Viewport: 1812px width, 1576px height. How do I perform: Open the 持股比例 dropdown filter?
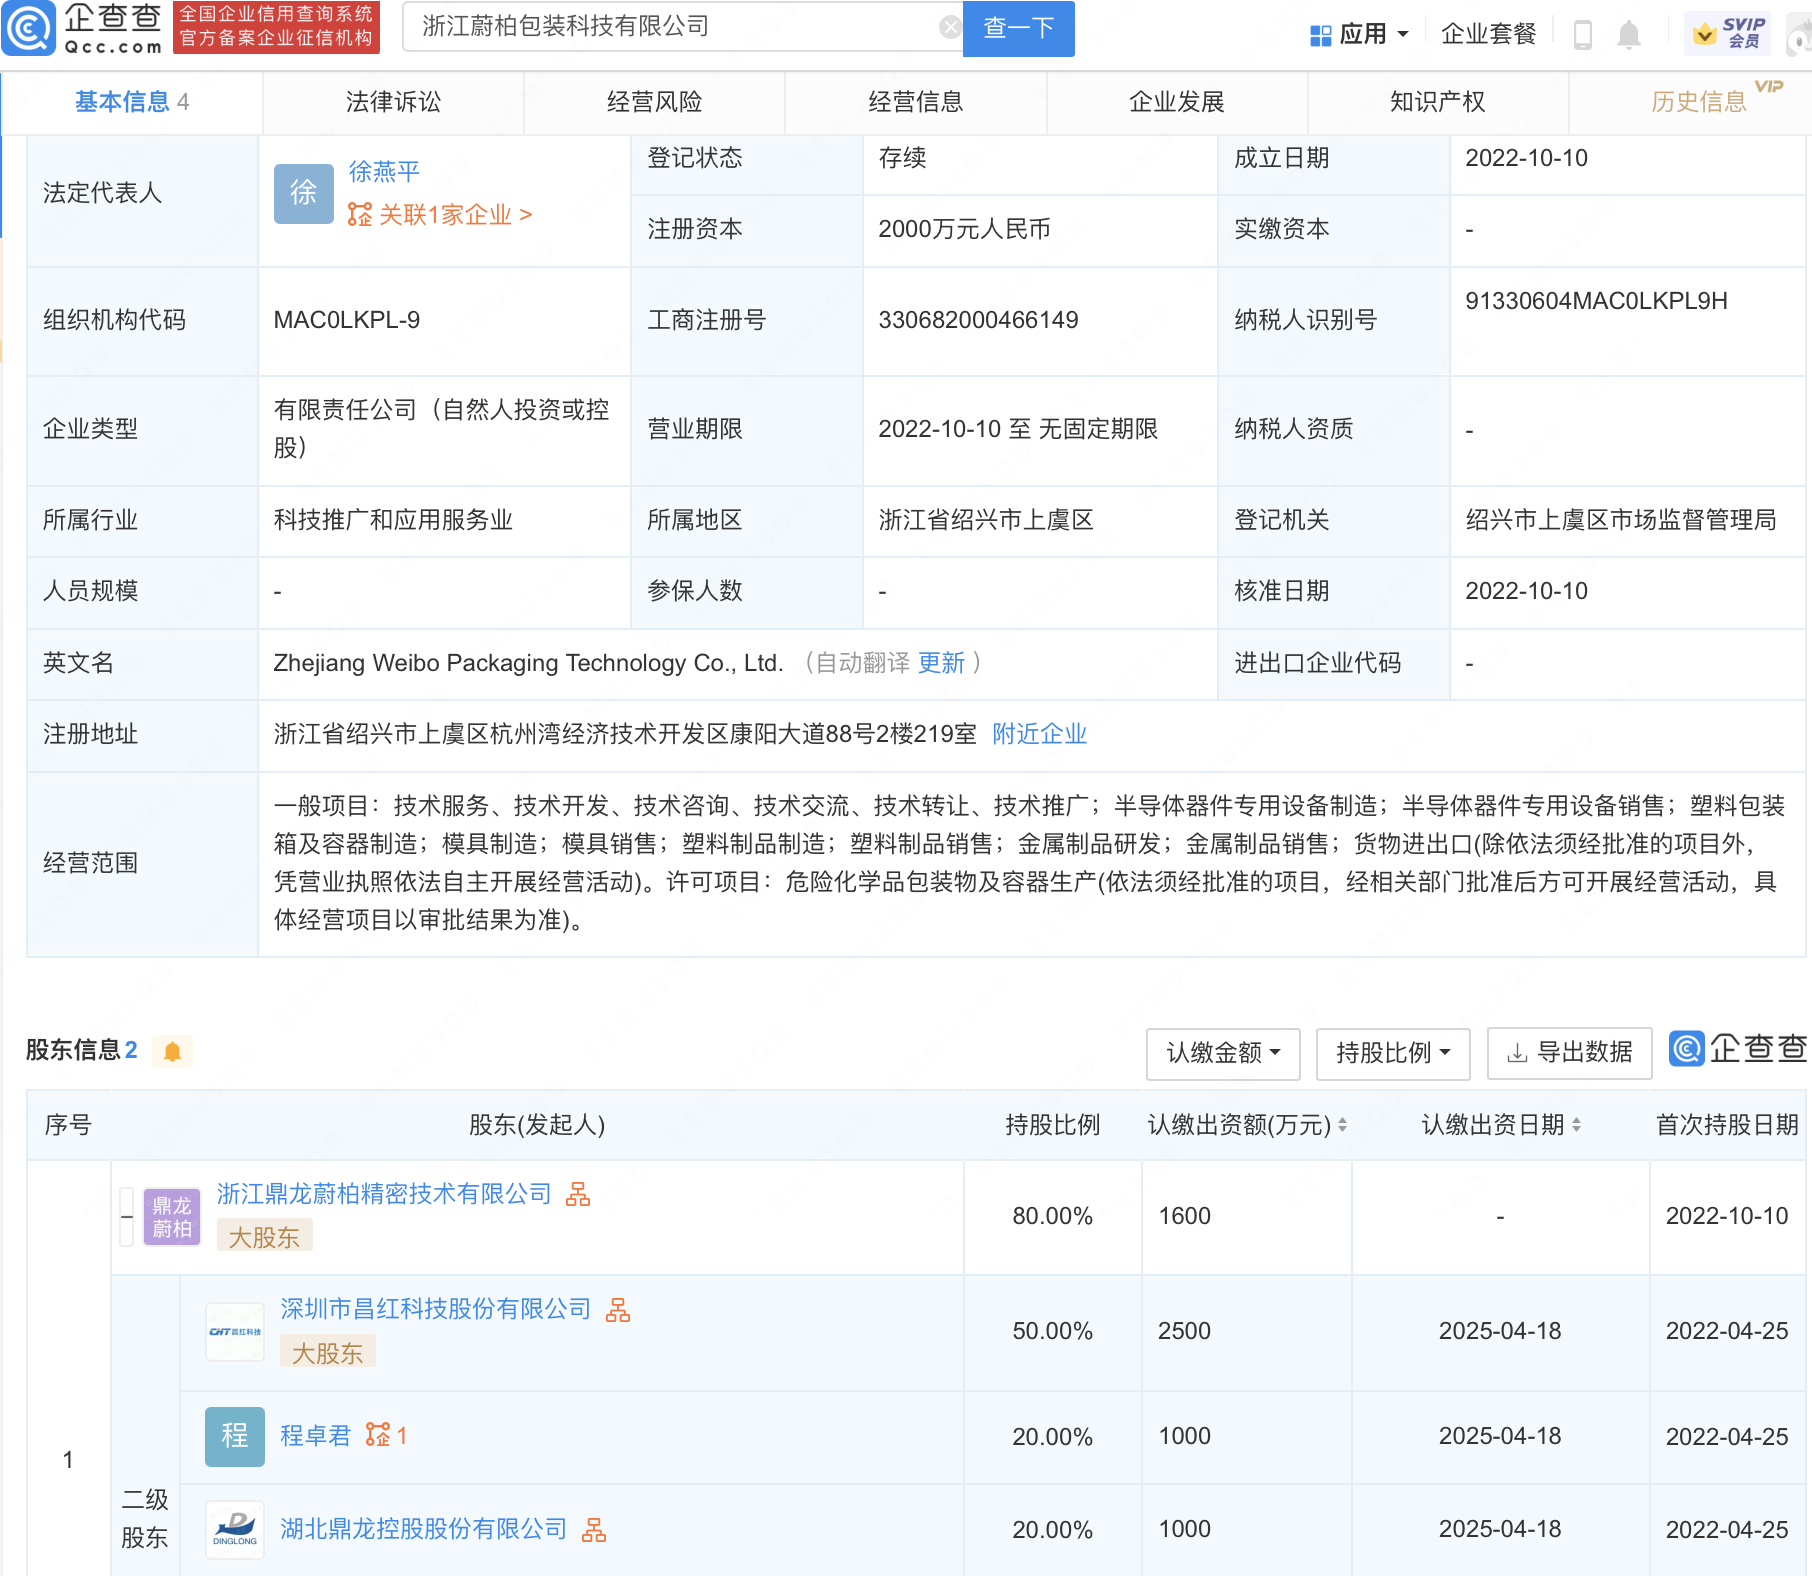point(1393,1053)
